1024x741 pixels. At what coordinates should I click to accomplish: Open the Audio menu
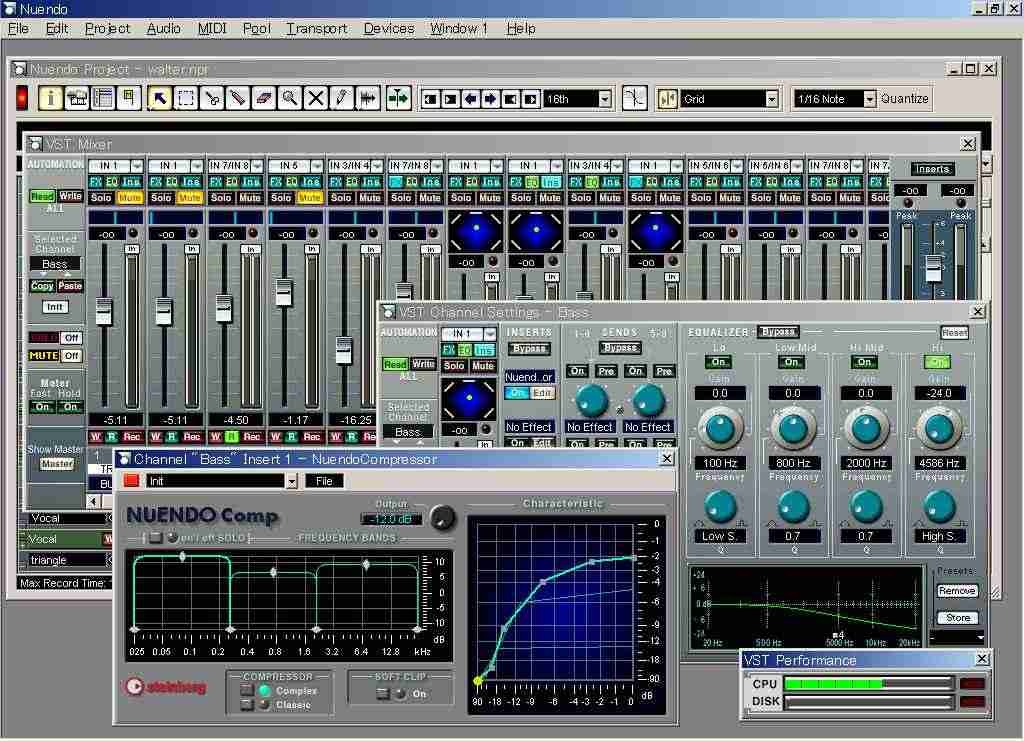point(163,29)
